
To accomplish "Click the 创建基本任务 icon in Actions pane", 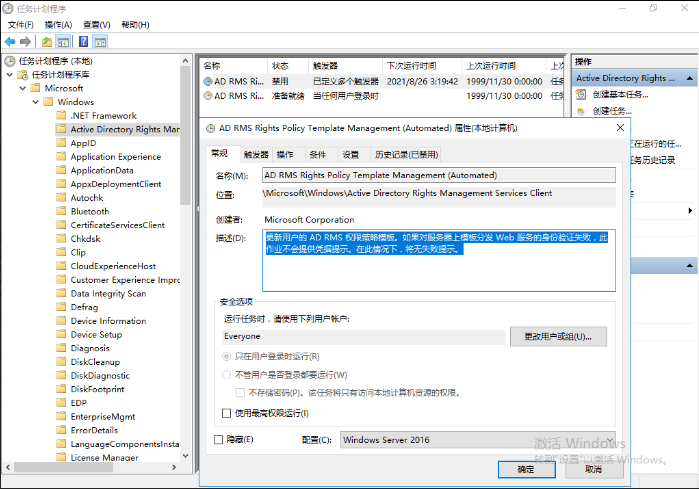I will [581, 95].
